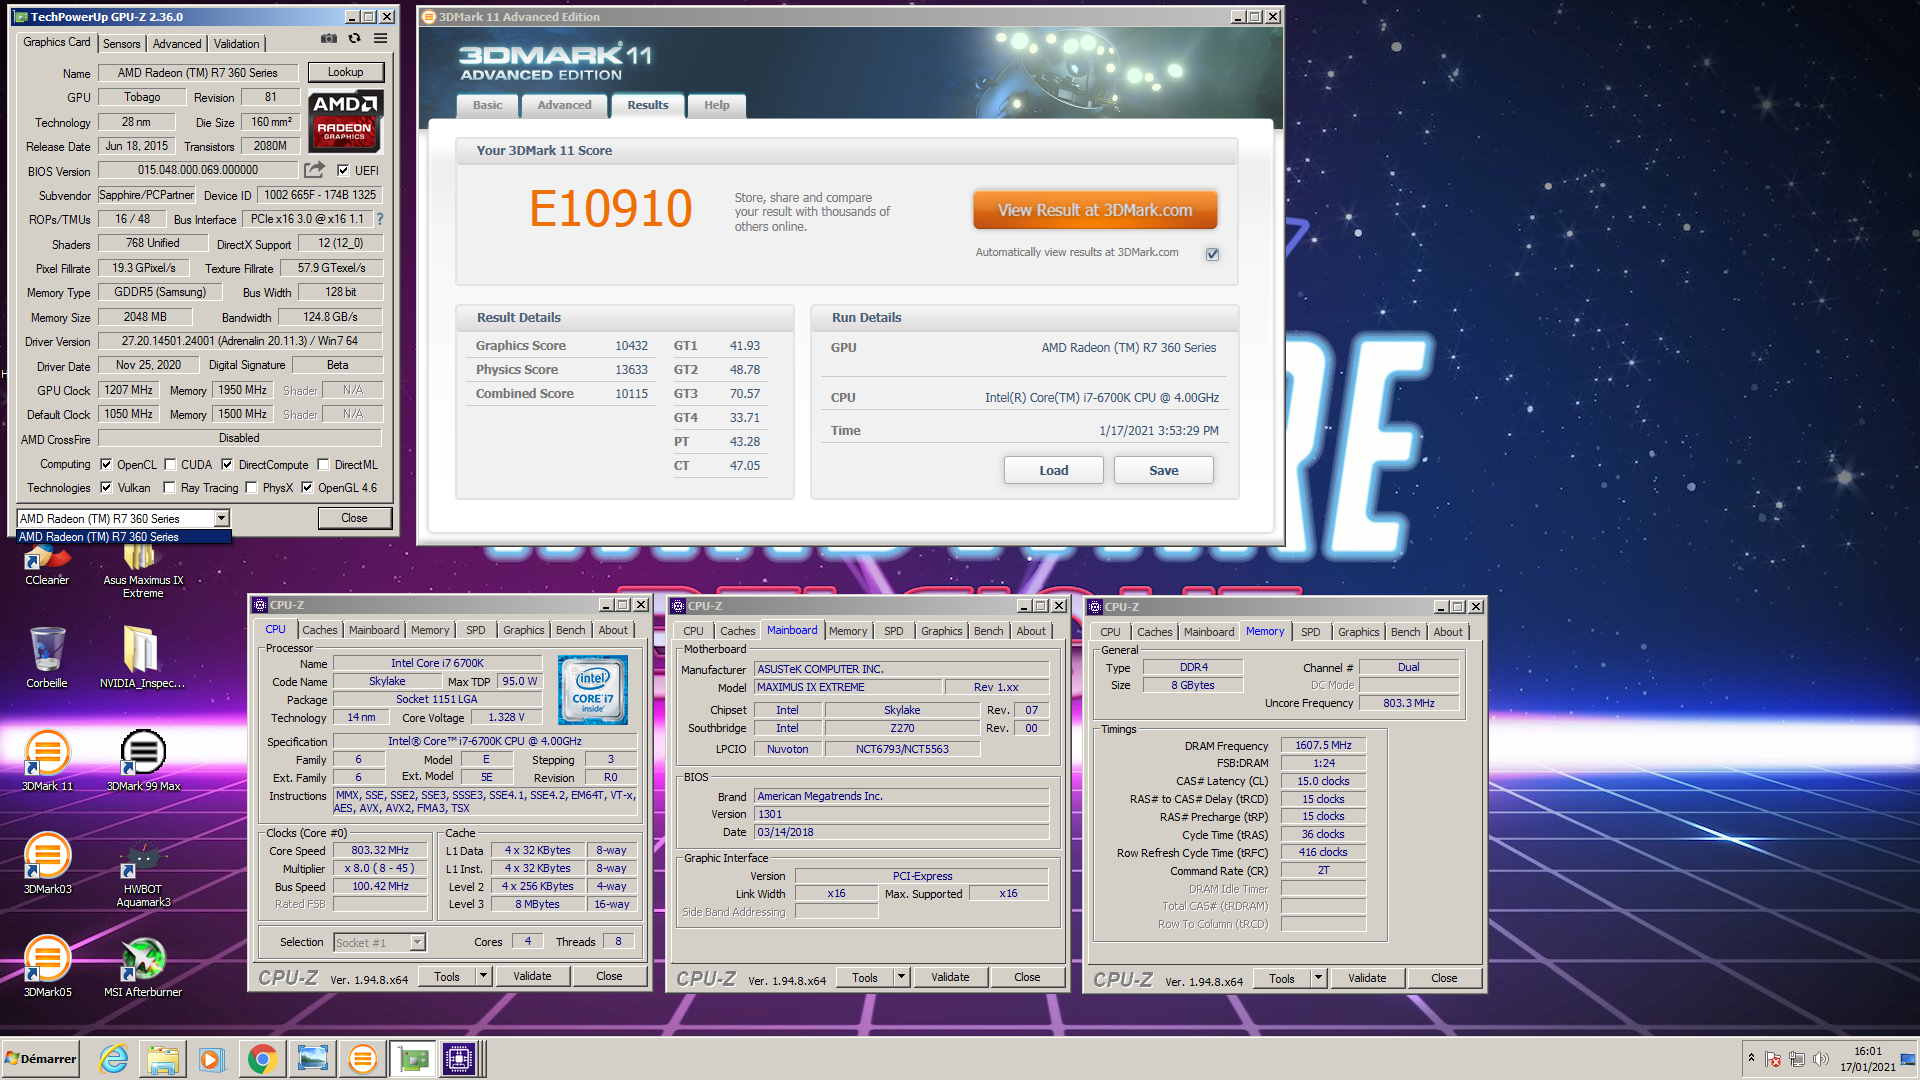
Task: Click the AMD Radeon Graphics logo
Action: (x=345, y=121)
